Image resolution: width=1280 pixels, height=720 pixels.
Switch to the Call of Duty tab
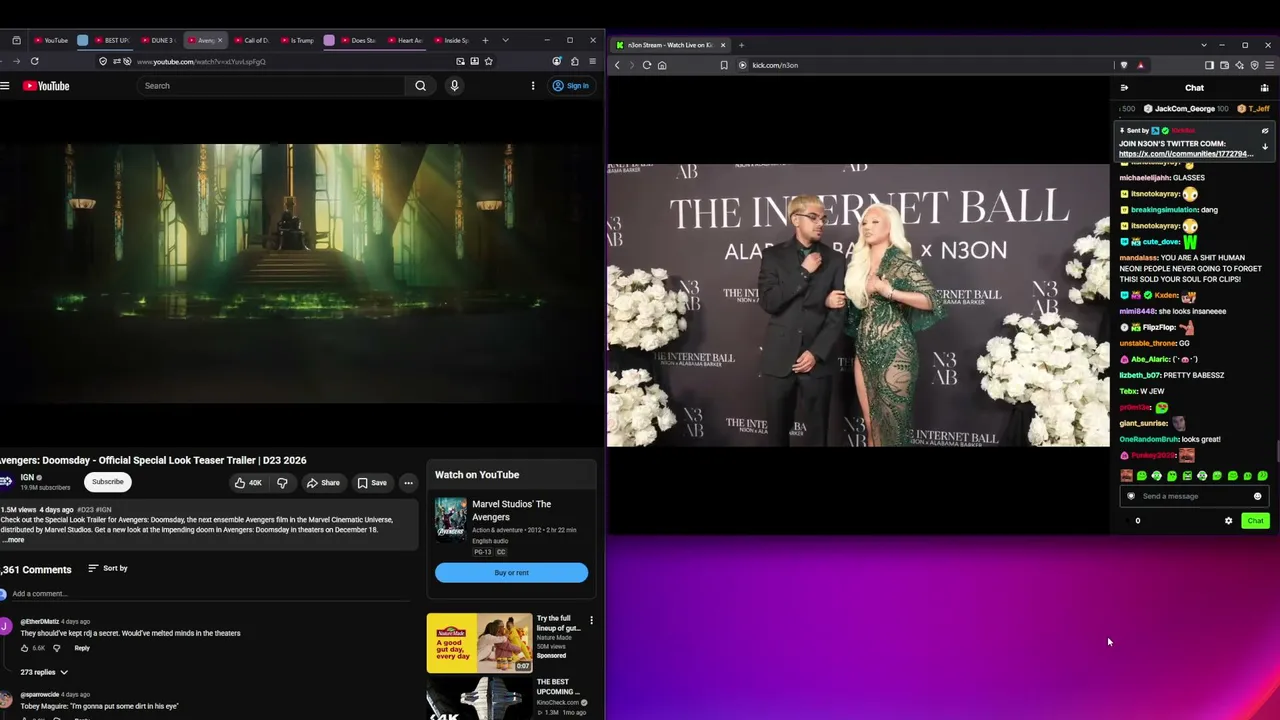click(x=253, y=40)
